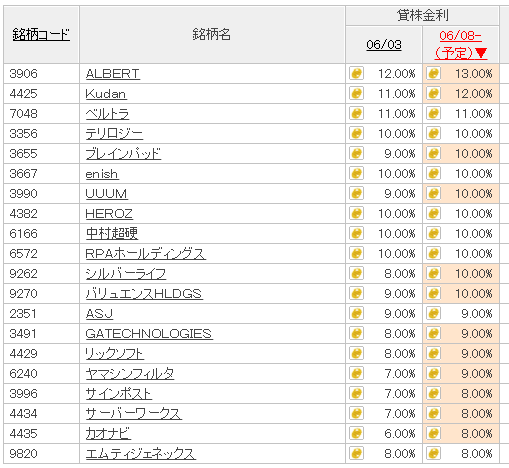The height and width of the screenshot is (468, 509).
Task: Click the 06/03 coin icon for シルバーライフ
Action: [356, 273]
